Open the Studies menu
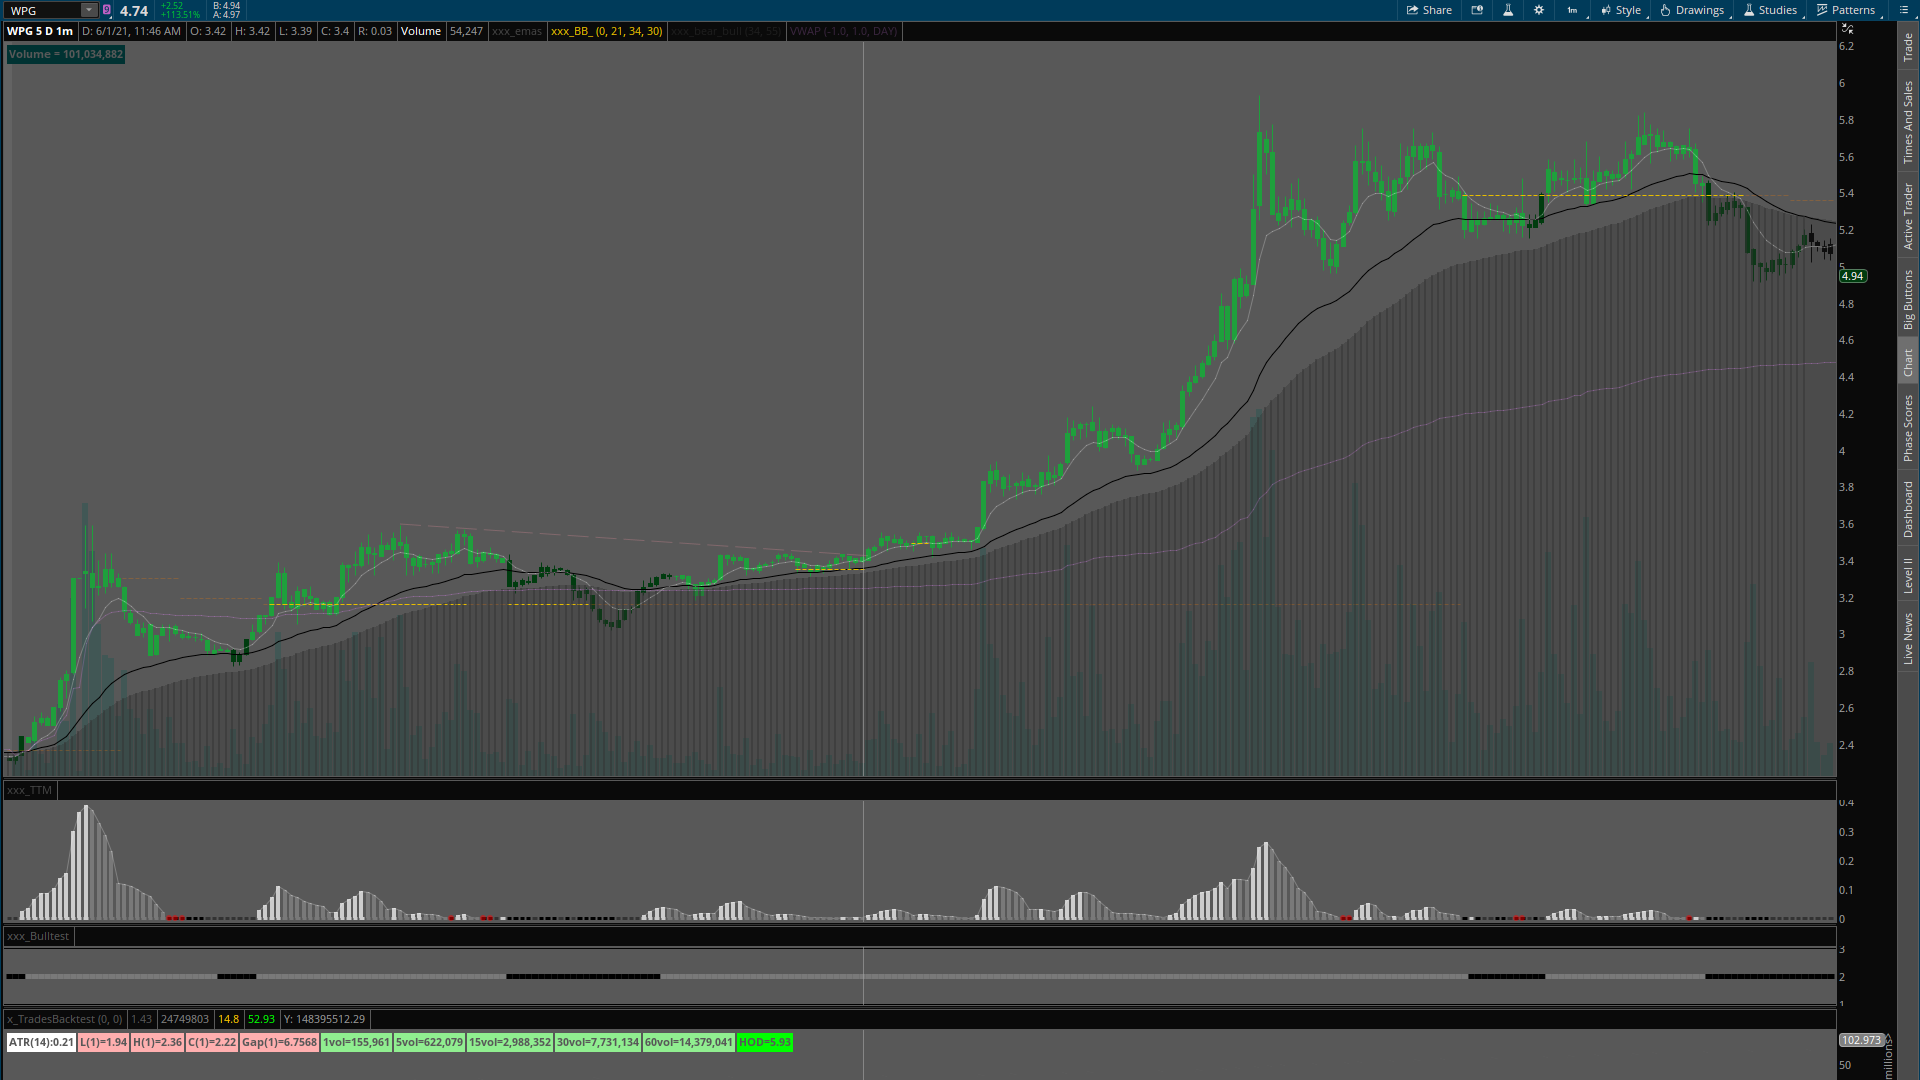 [x=1770, y=10]
